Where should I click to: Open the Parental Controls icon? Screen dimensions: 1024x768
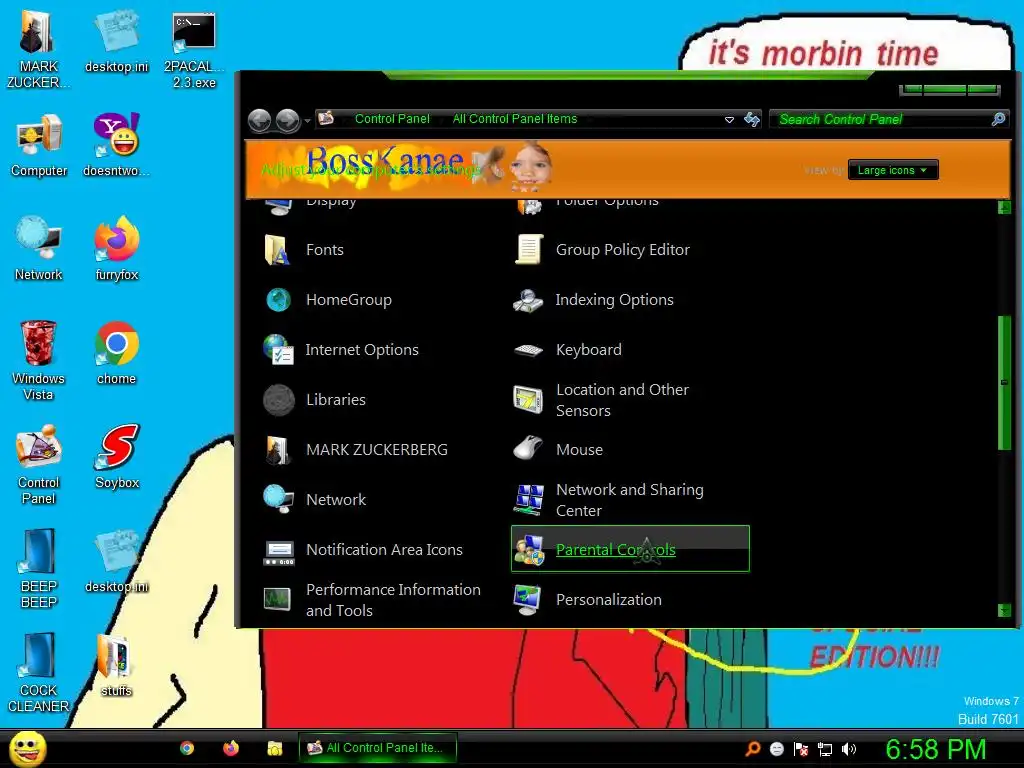[x=528, y=550]
